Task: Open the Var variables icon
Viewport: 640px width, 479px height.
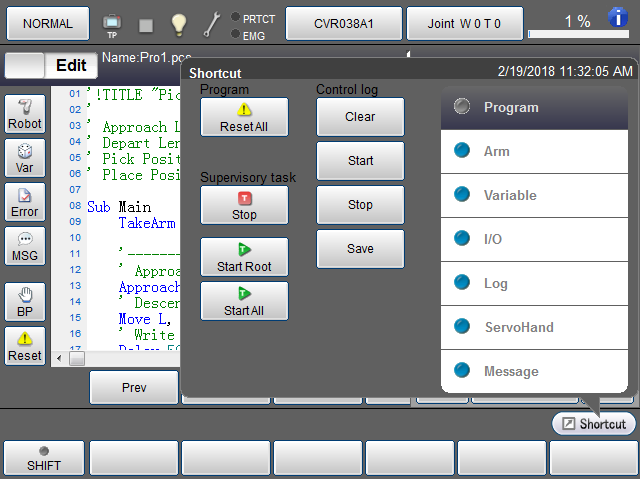Action: [25, 159]
